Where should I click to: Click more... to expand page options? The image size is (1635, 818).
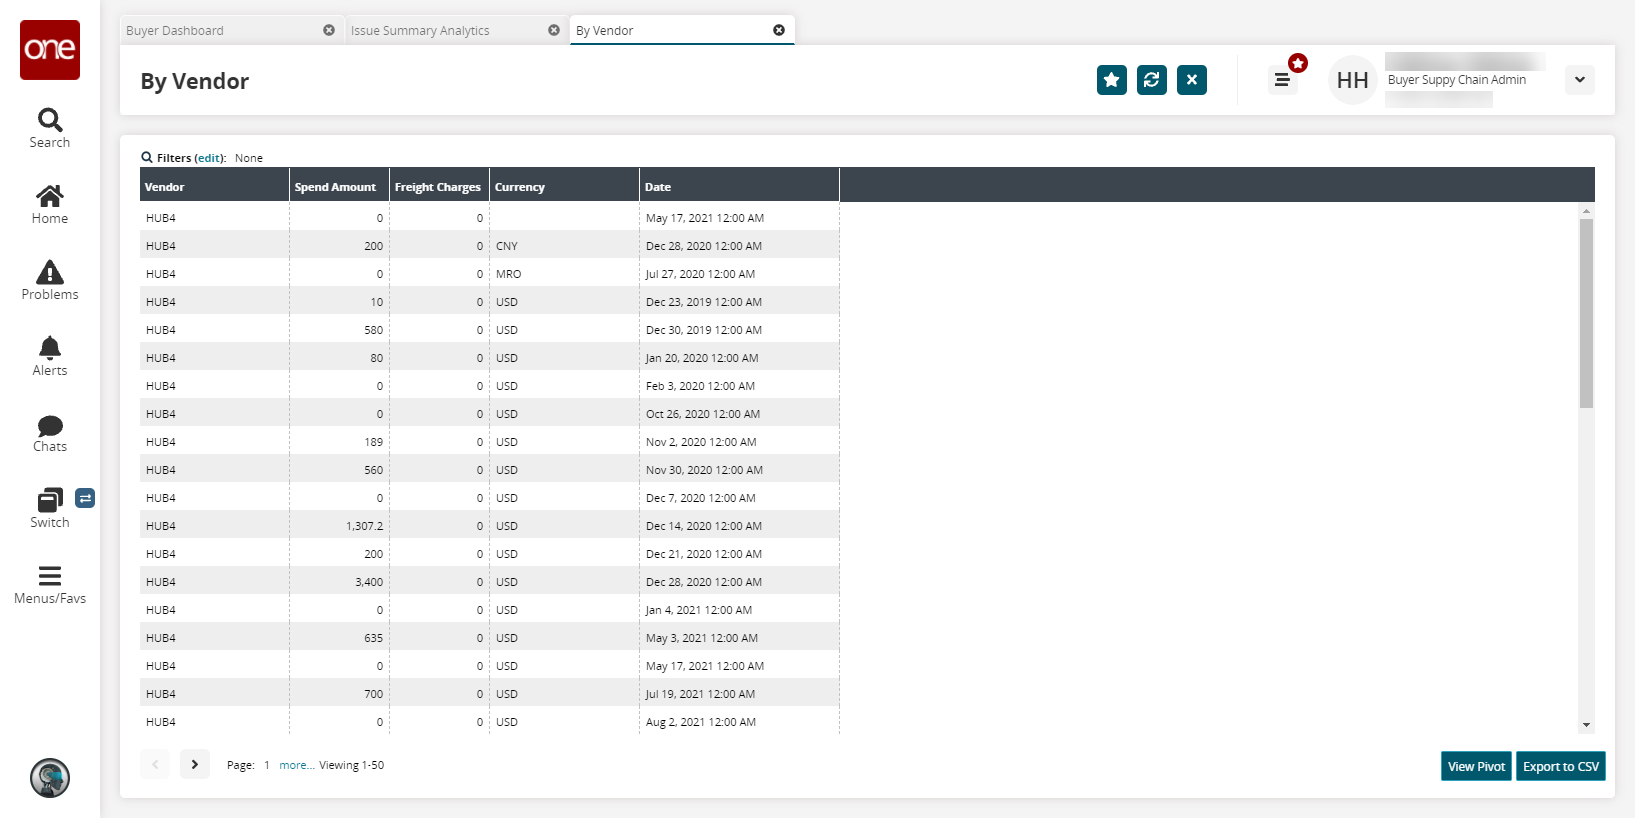296,765
